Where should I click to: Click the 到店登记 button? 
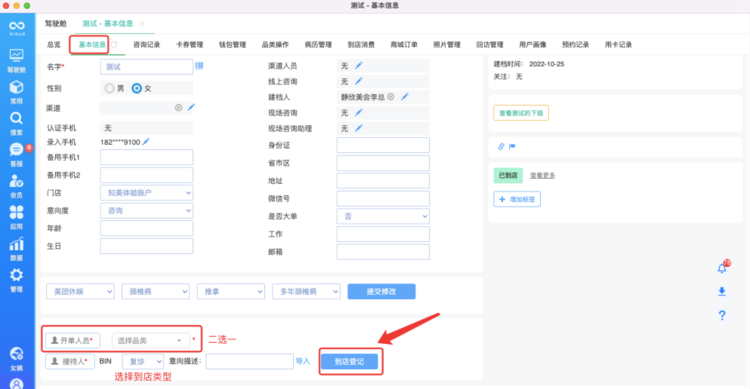click(349, 362)
